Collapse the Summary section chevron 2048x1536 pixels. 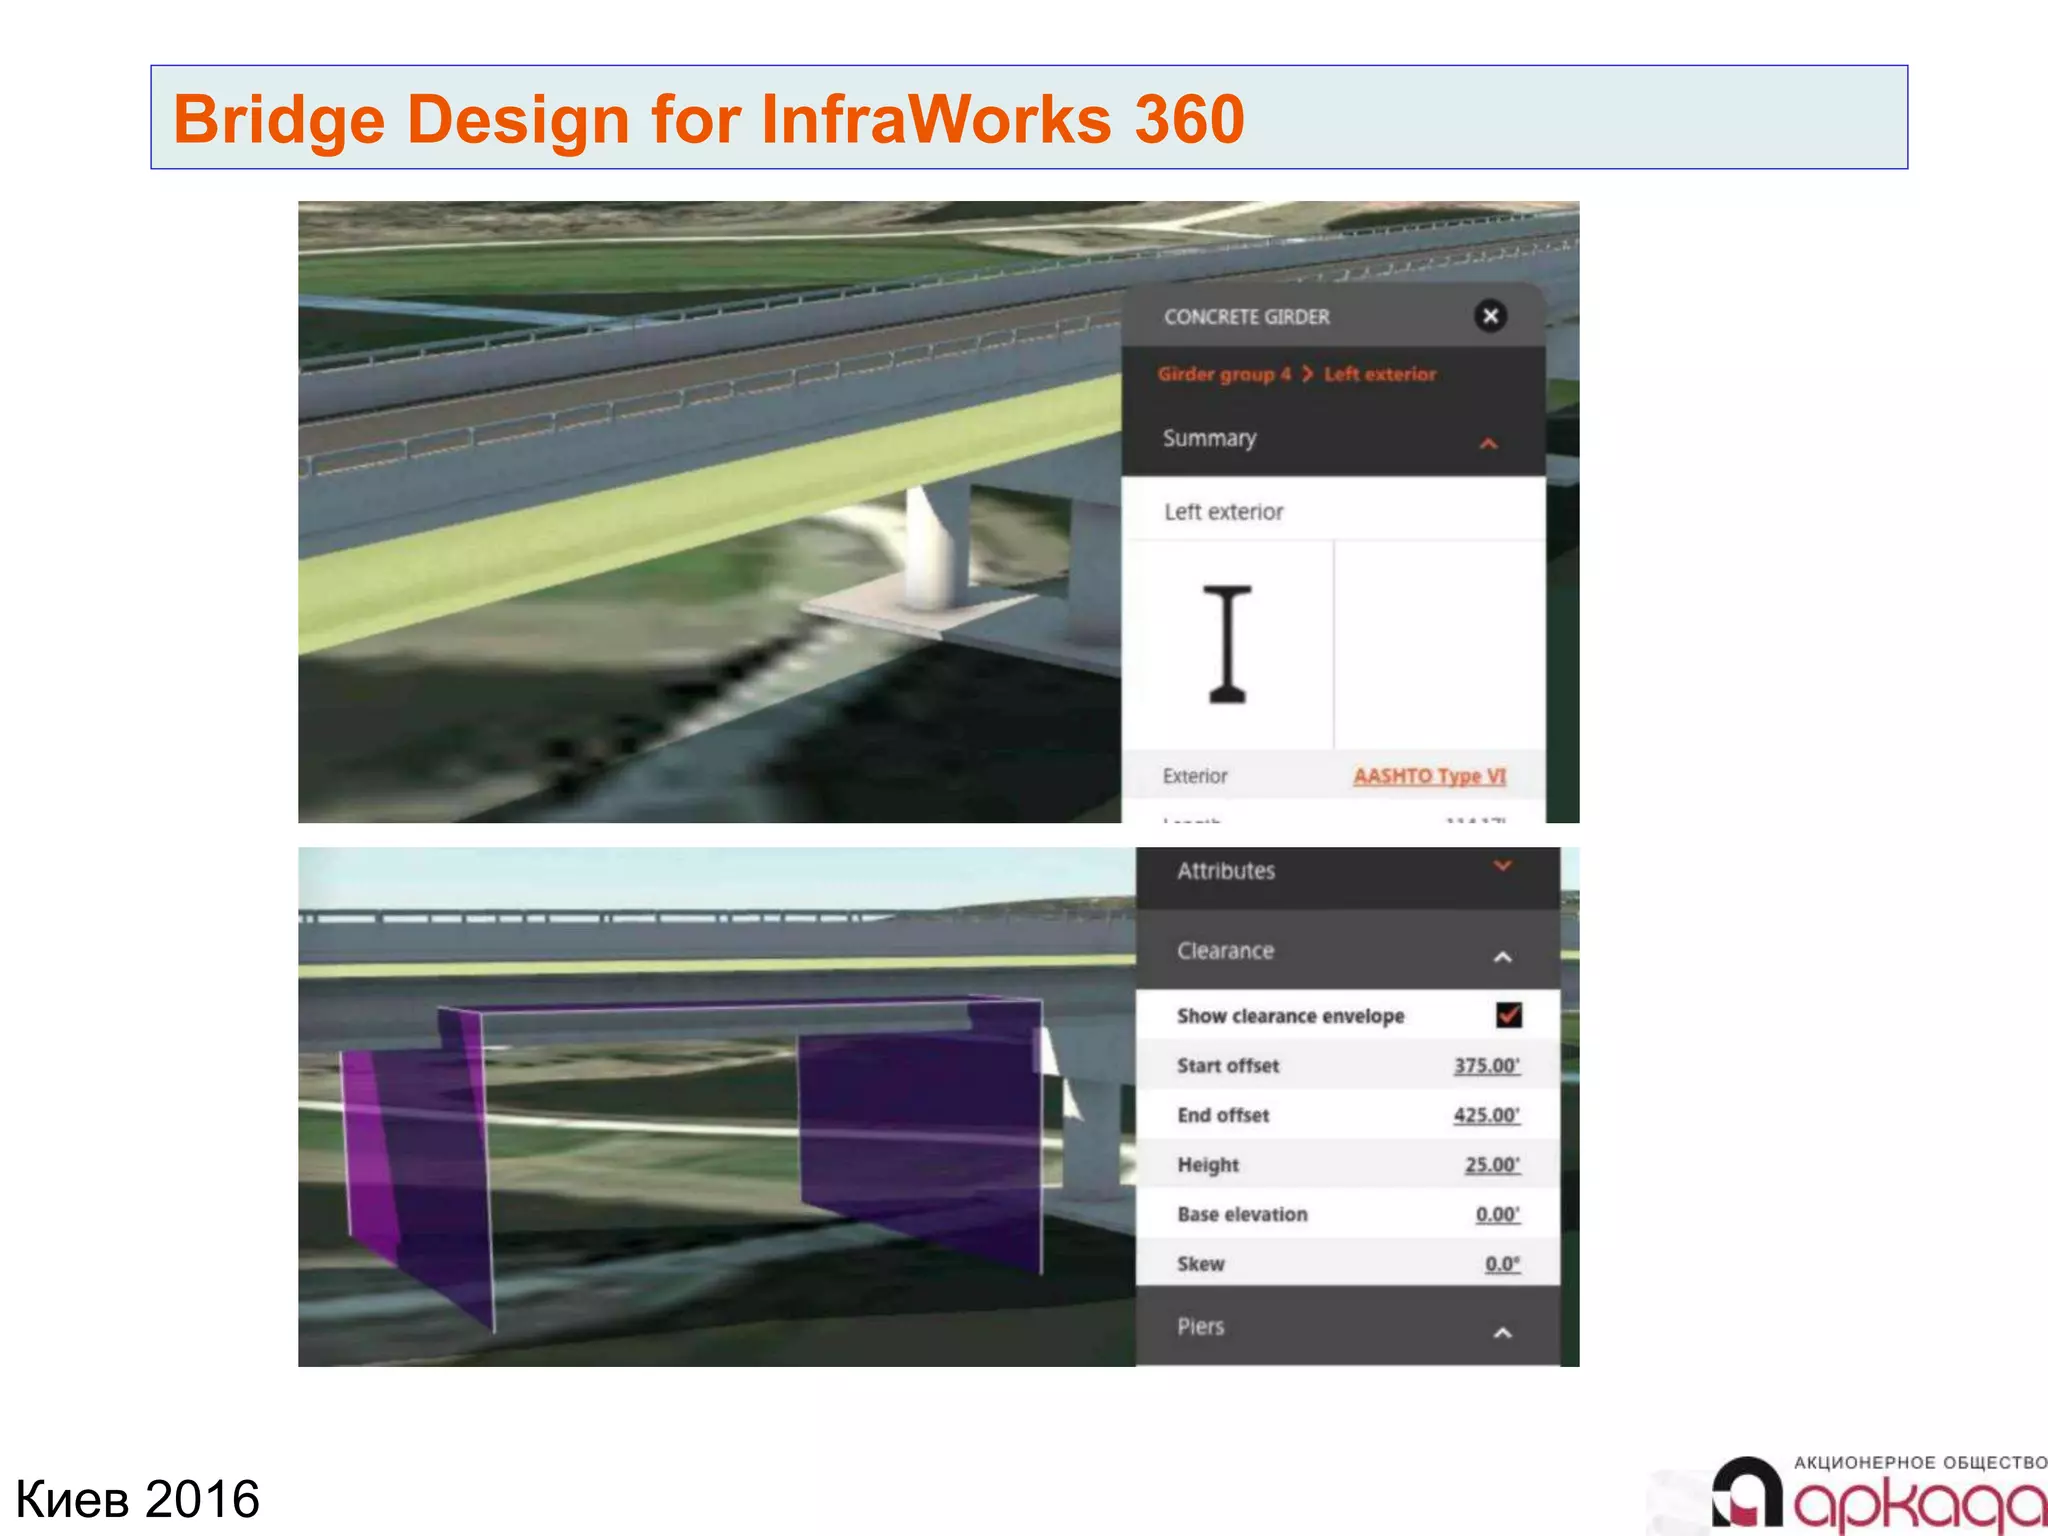1488,443
